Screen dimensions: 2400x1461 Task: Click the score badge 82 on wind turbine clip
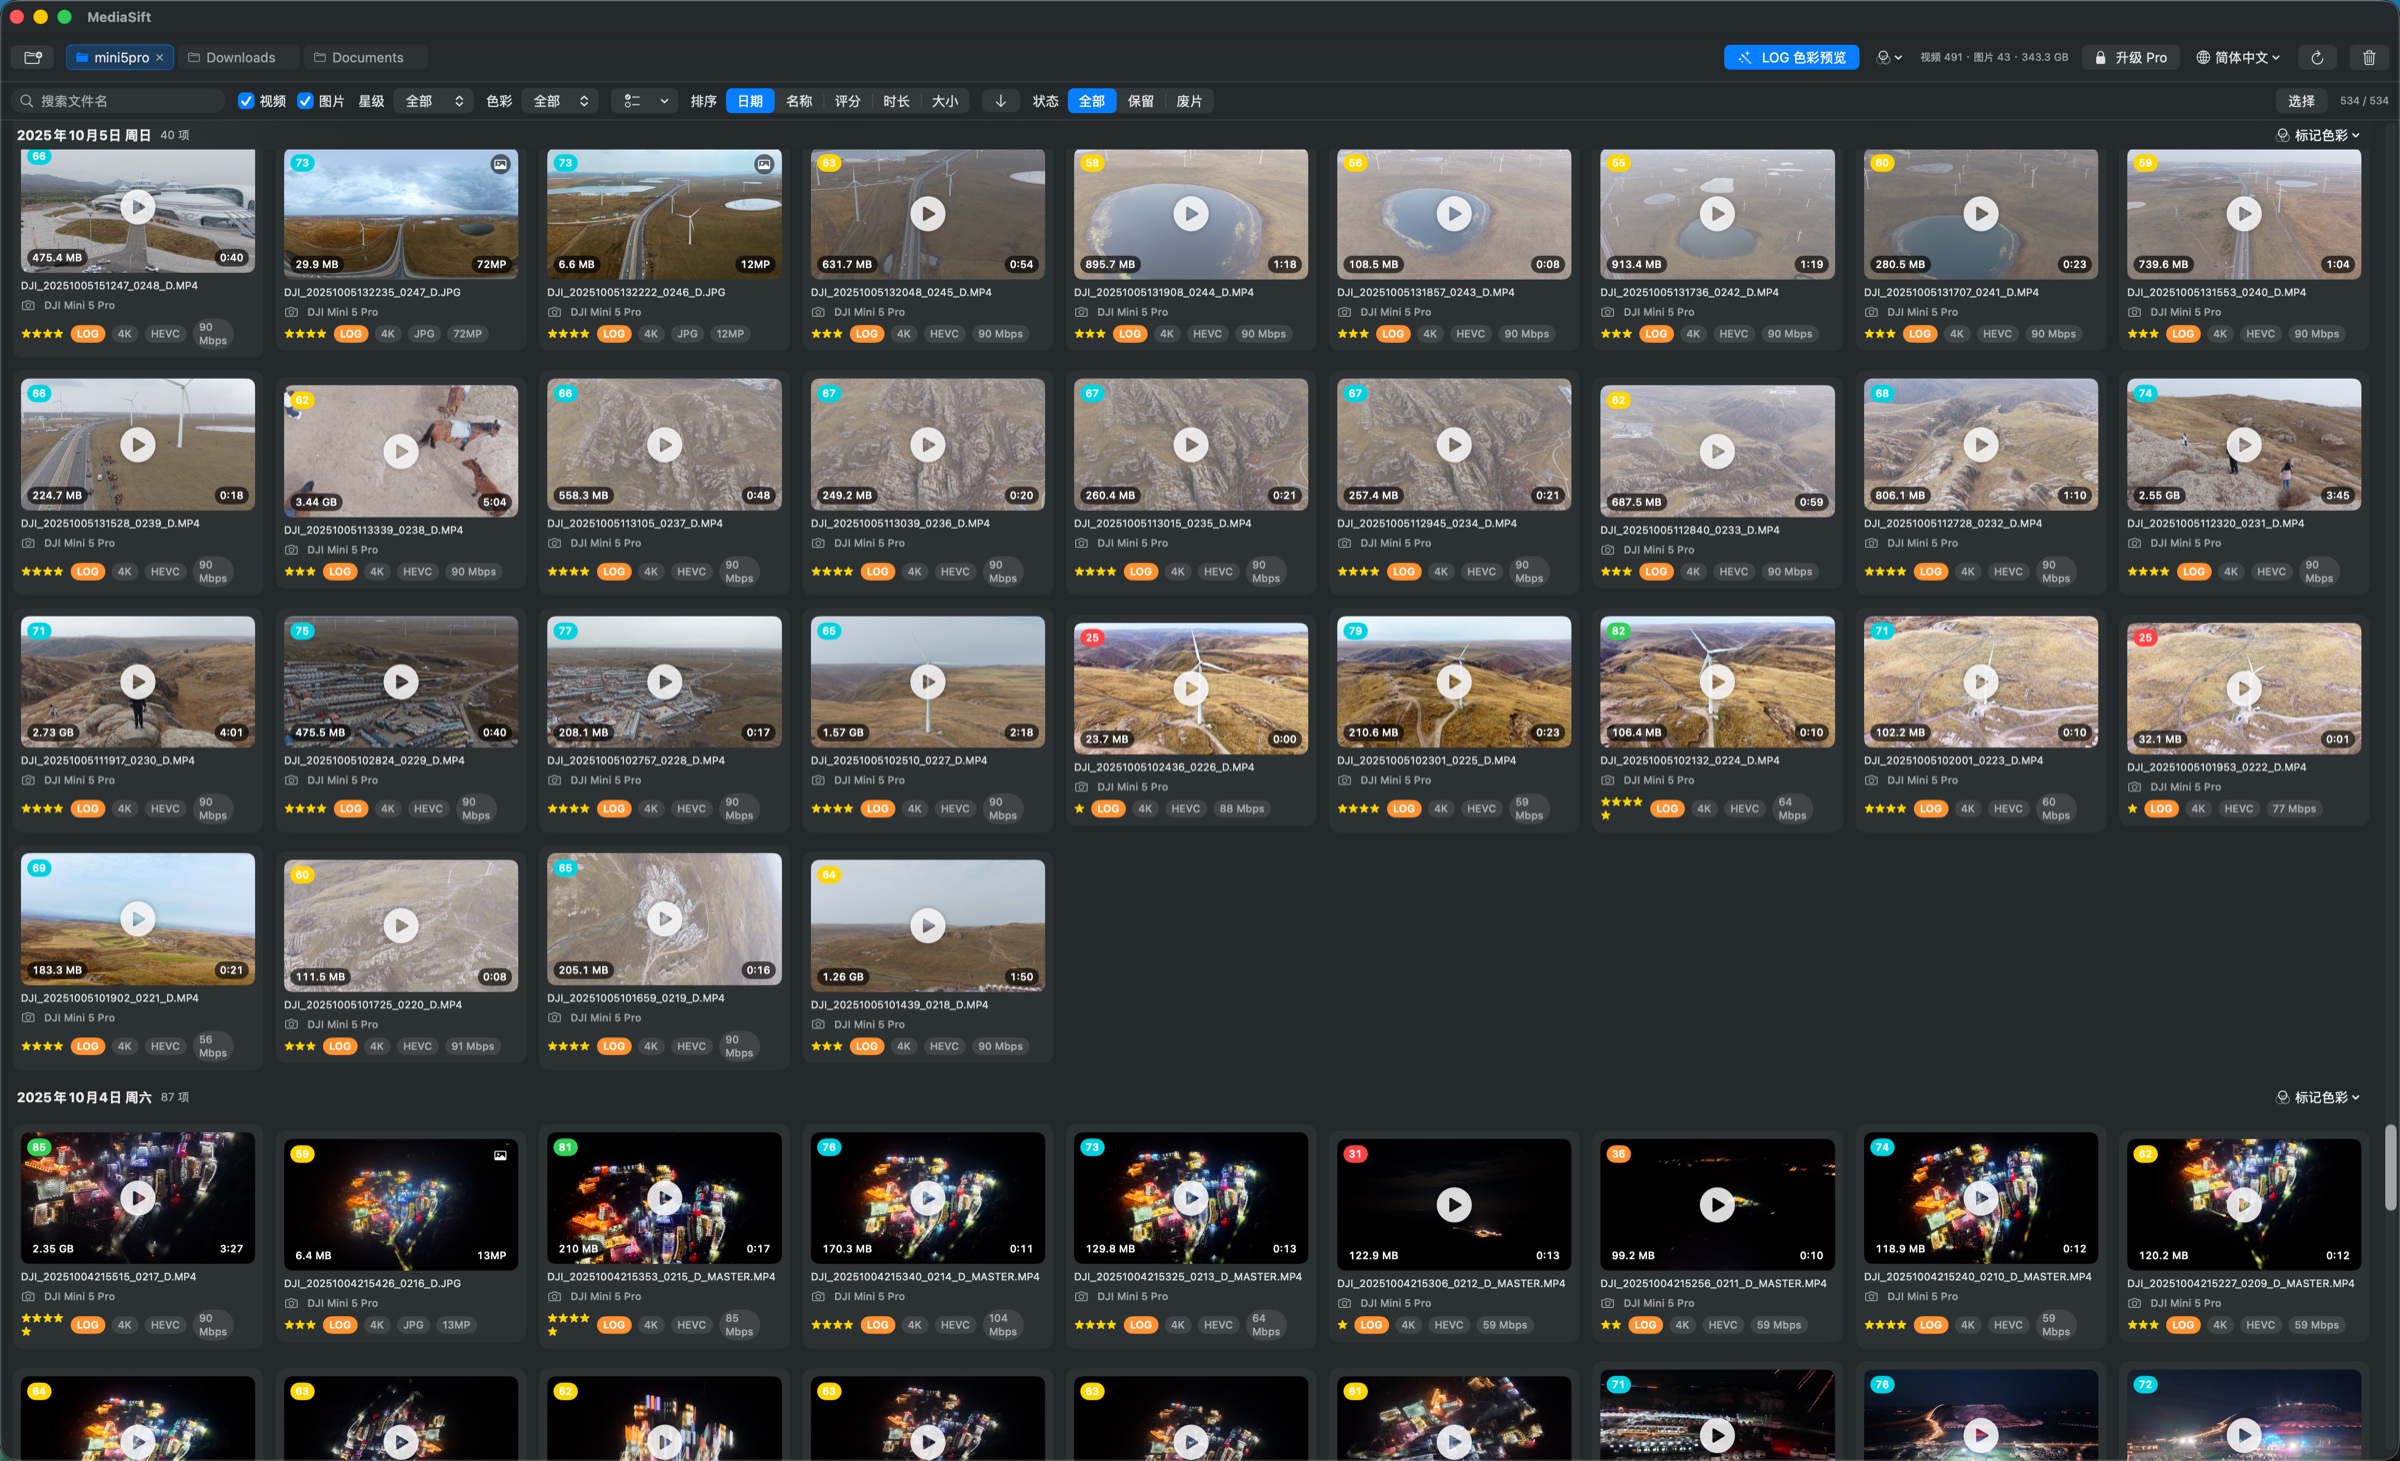pos(1618,631)
